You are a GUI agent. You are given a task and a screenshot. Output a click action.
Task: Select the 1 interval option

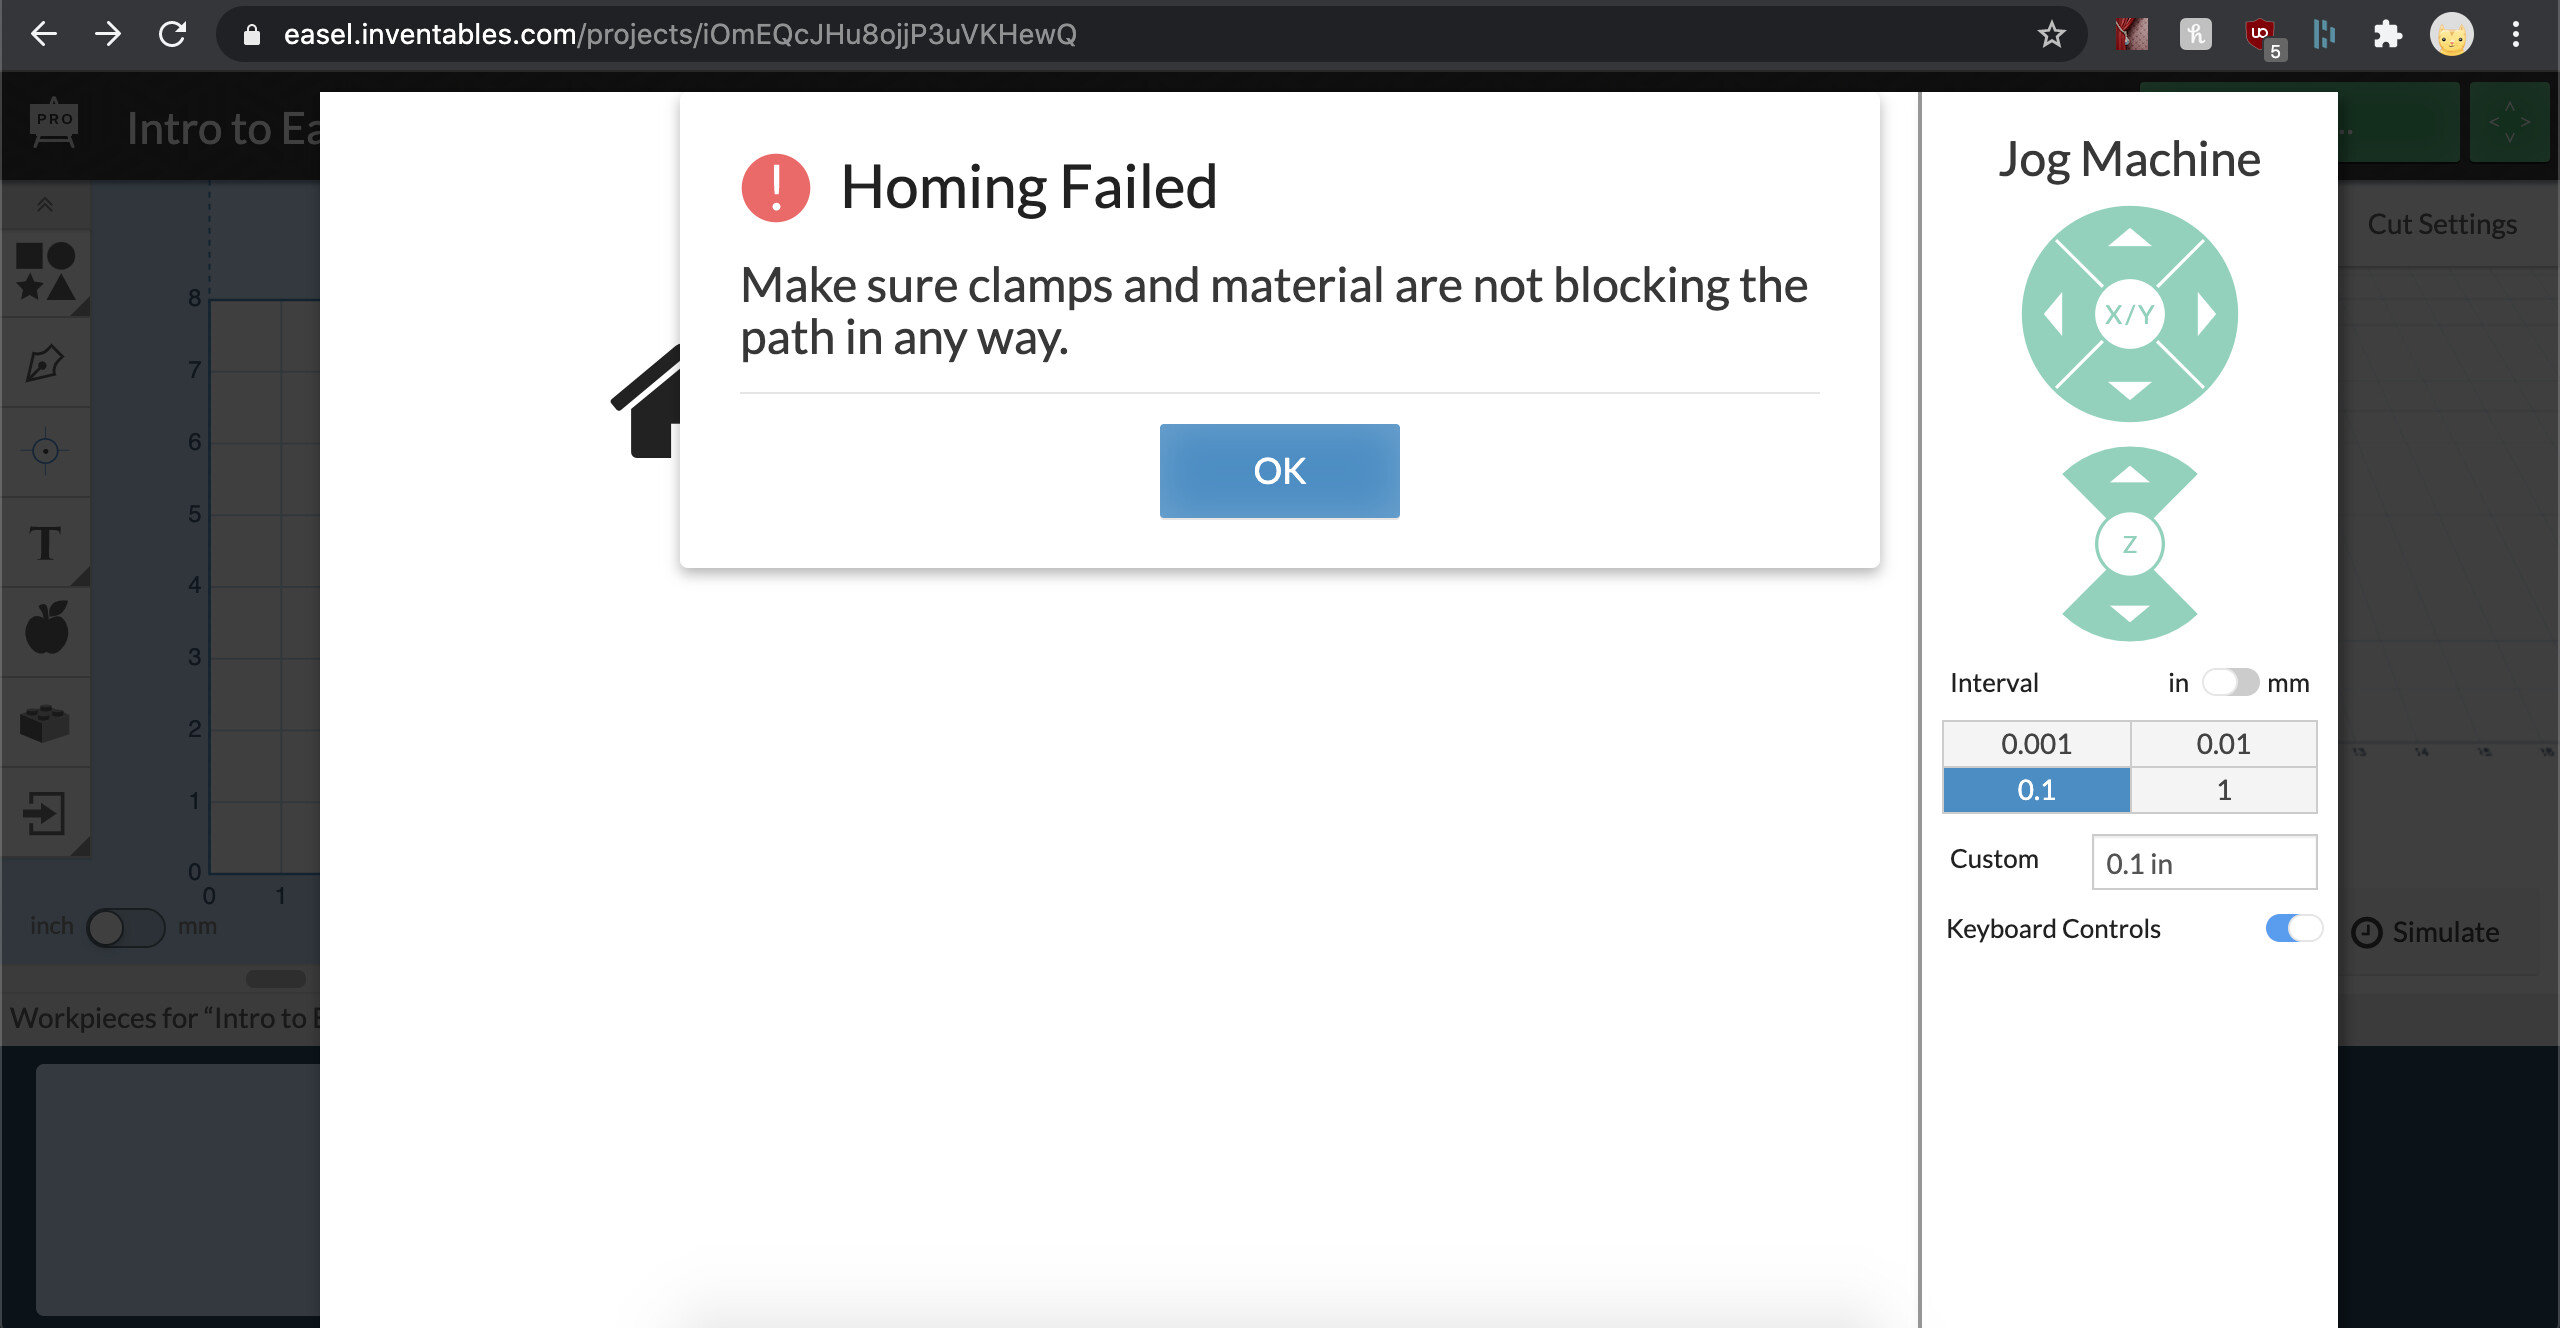[x=2223, y=790]
